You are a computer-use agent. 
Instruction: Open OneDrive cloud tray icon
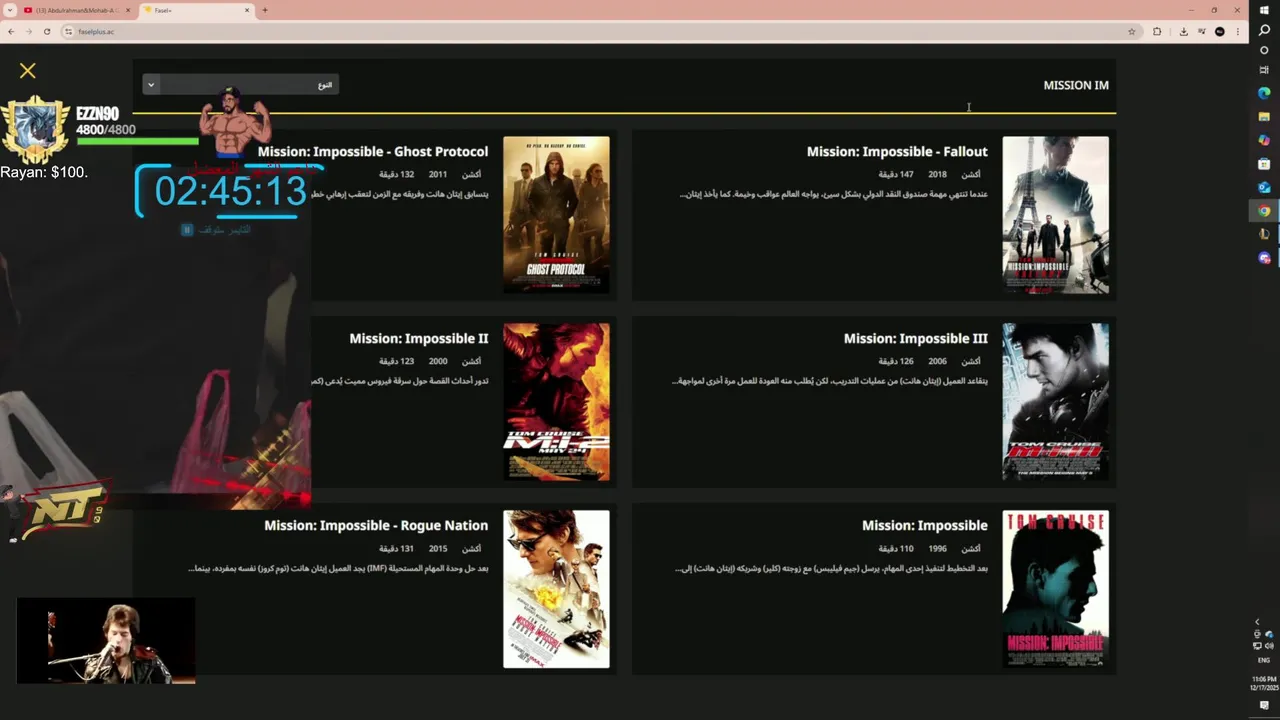point(1269,634)
